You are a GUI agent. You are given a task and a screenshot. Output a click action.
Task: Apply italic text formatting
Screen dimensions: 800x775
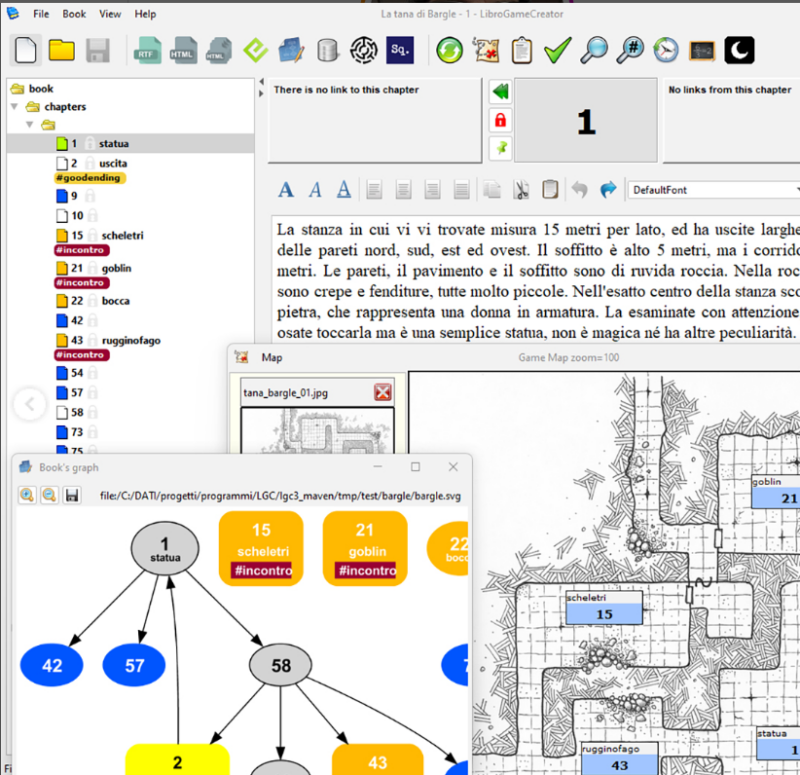(315, 190)
